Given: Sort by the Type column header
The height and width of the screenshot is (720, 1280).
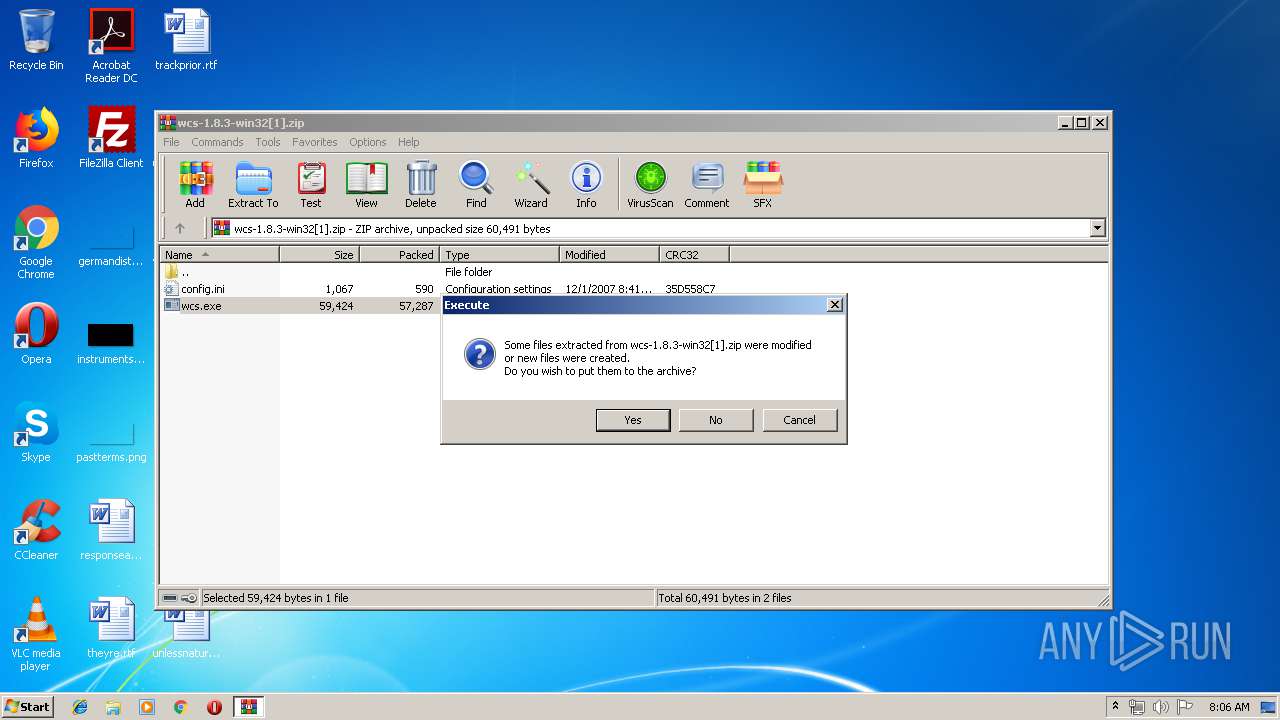Looking at the screenshot, I should (x=500, y=255).
